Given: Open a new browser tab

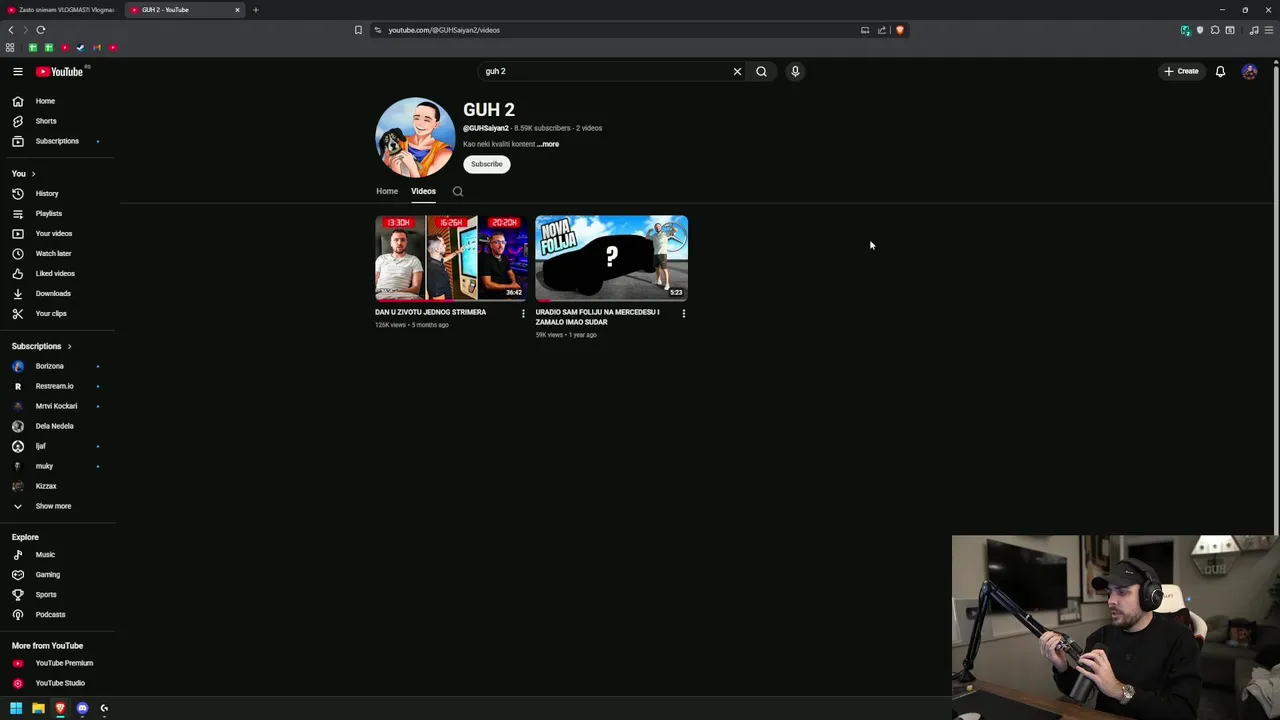Looking at the screenshot, I should pos(255,10).
